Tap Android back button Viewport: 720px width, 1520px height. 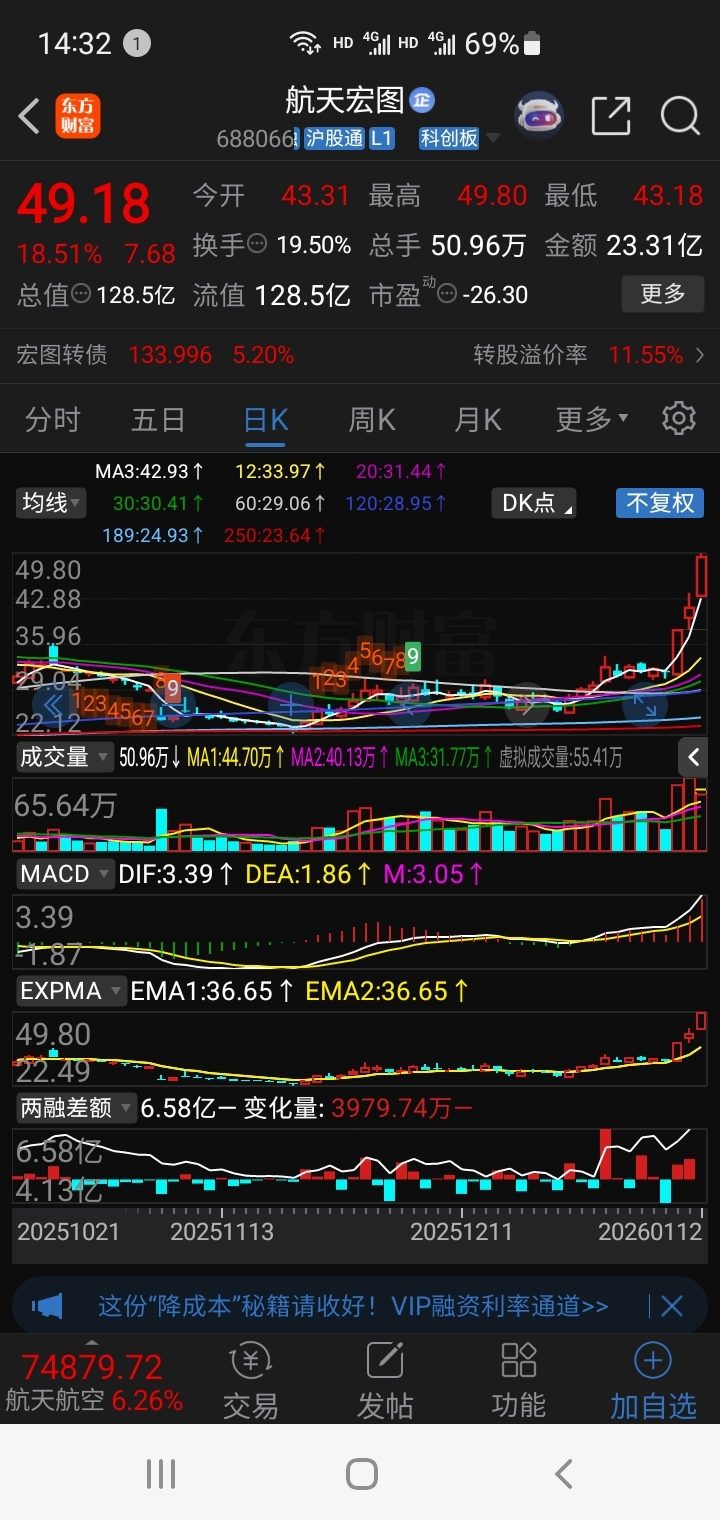[x=563, y=1473]
